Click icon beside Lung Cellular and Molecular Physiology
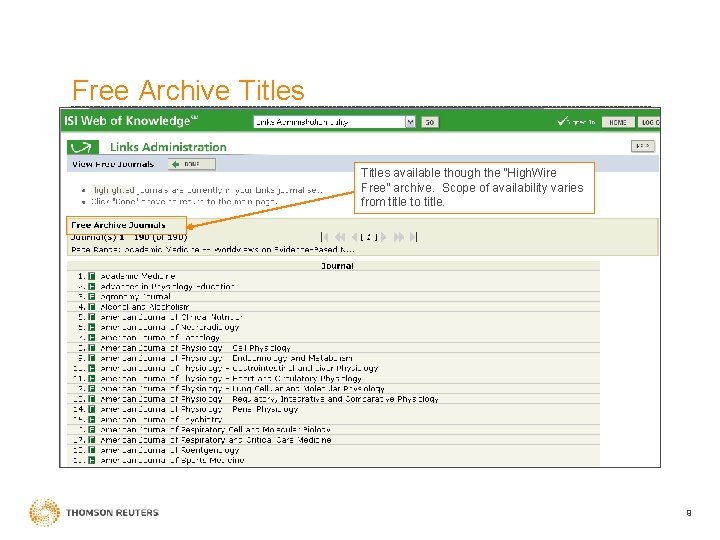 92,388
